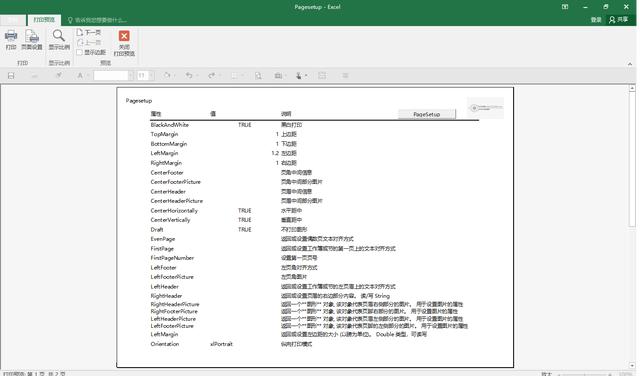Click the shape icon left of Undo
This screenshot has height=376, width=640.
click(x=167, y=76)
